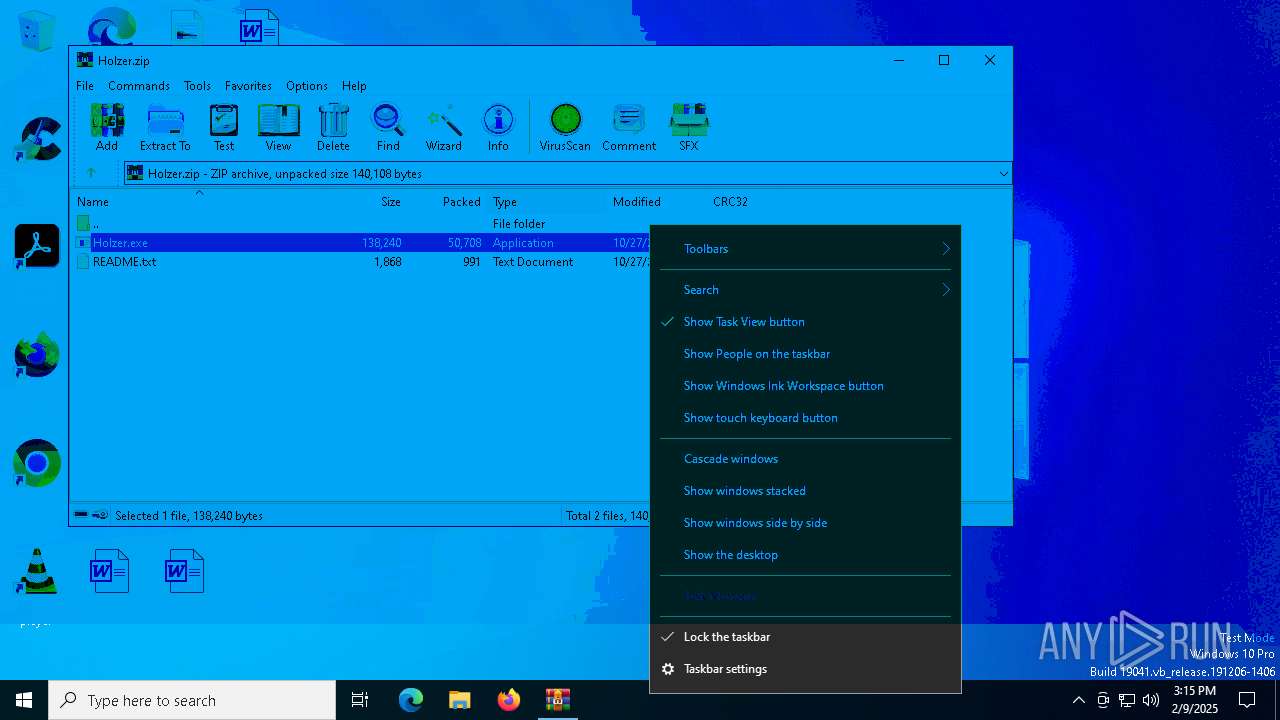Click the Add toolbar icon
This screenshot has width=1280, height=720.
[107, 127]
